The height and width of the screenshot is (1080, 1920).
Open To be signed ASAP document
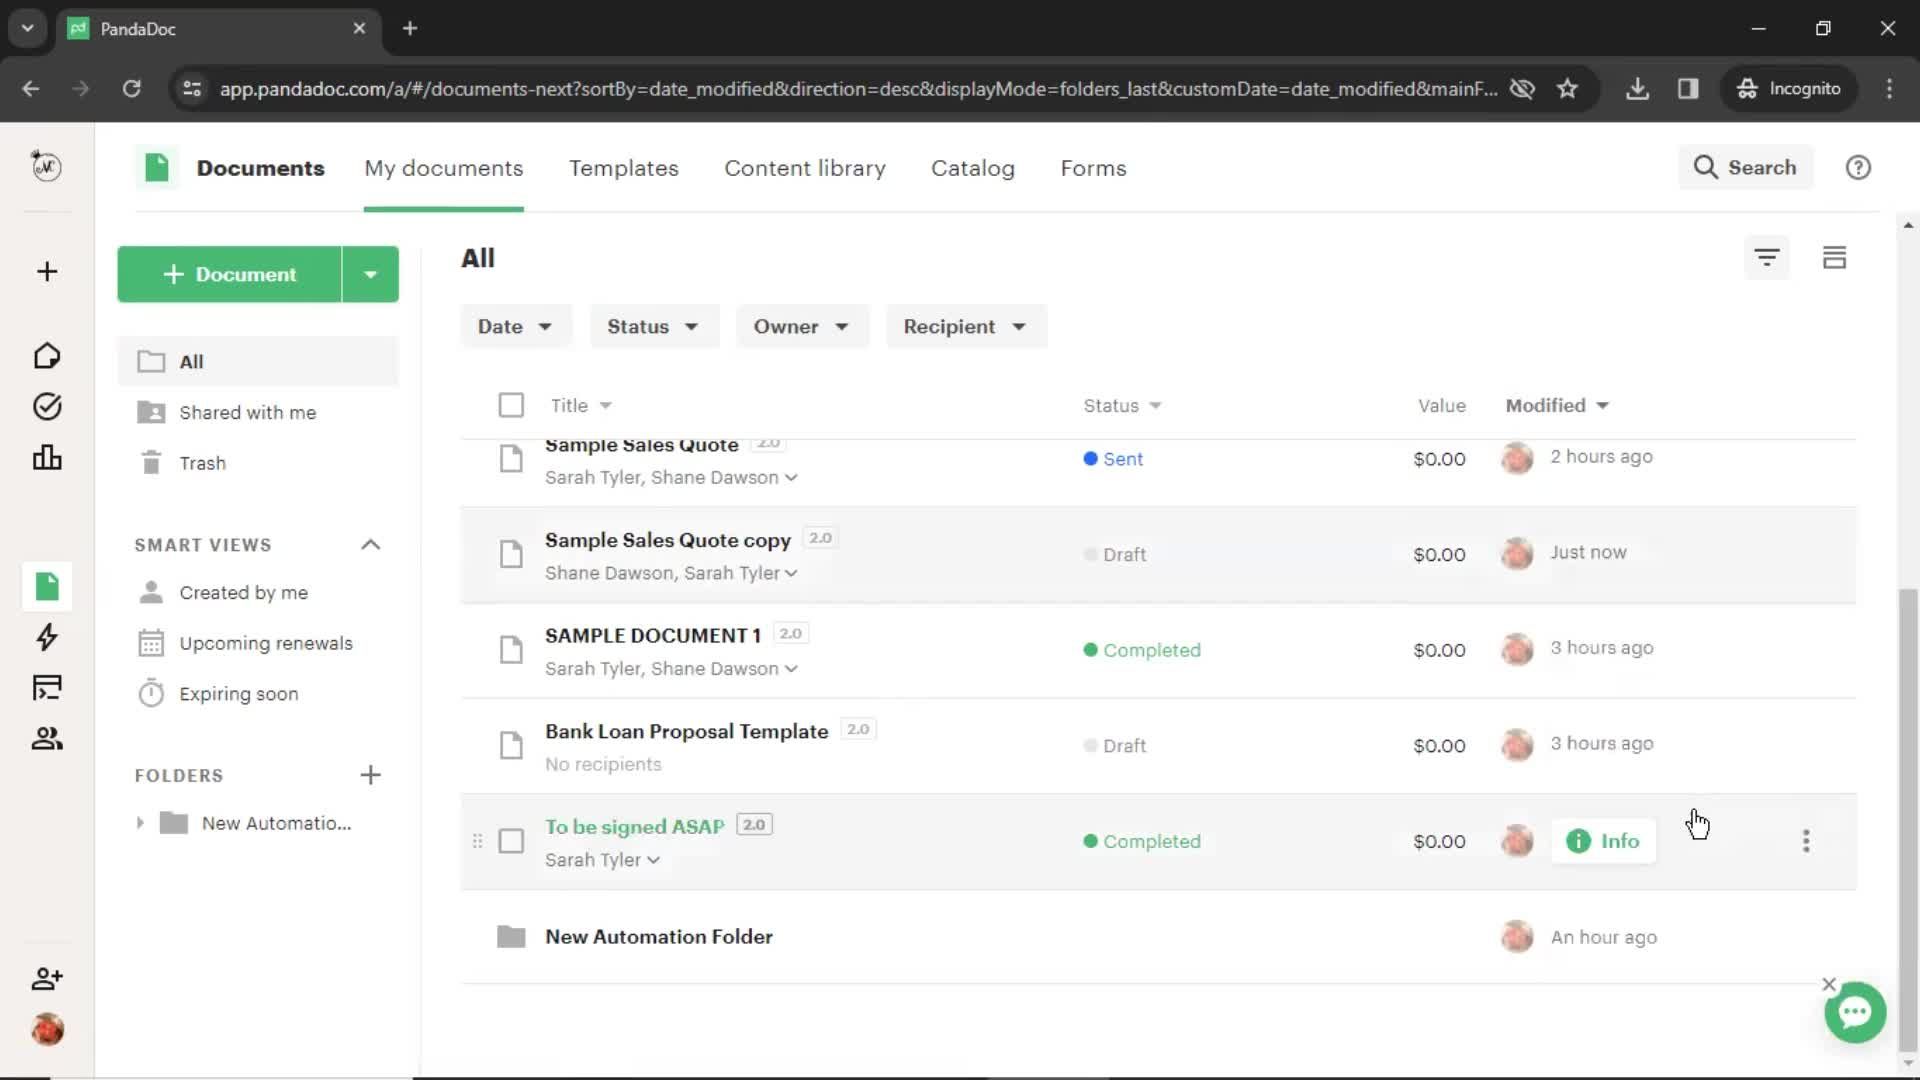pos(634,827)
